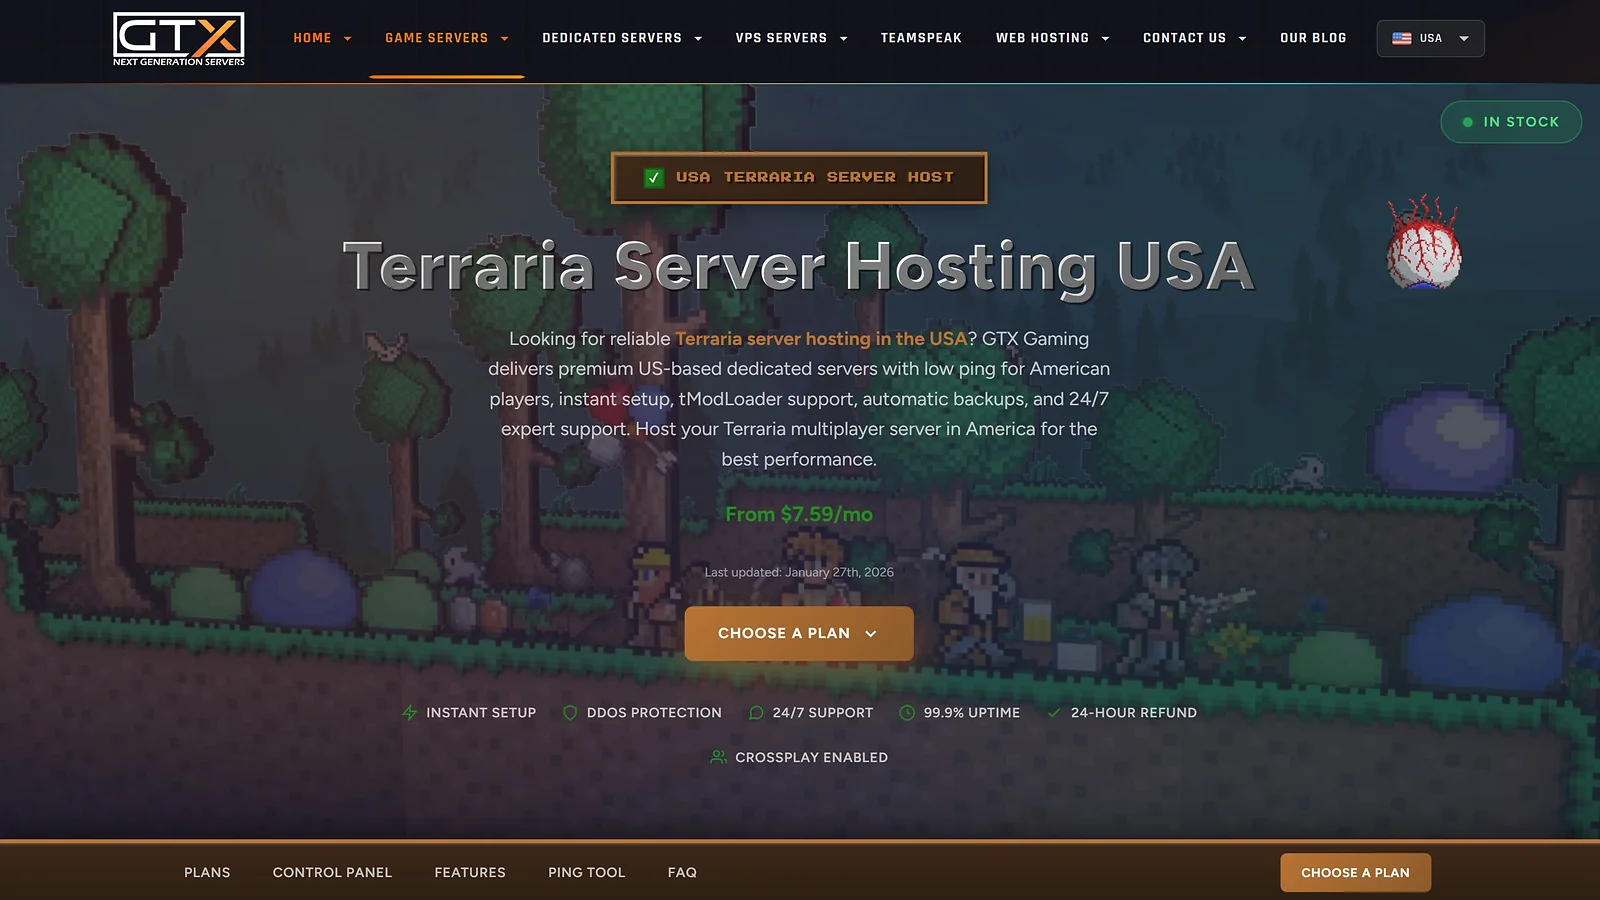Jump to the Ping Tool section

point(587,872)
